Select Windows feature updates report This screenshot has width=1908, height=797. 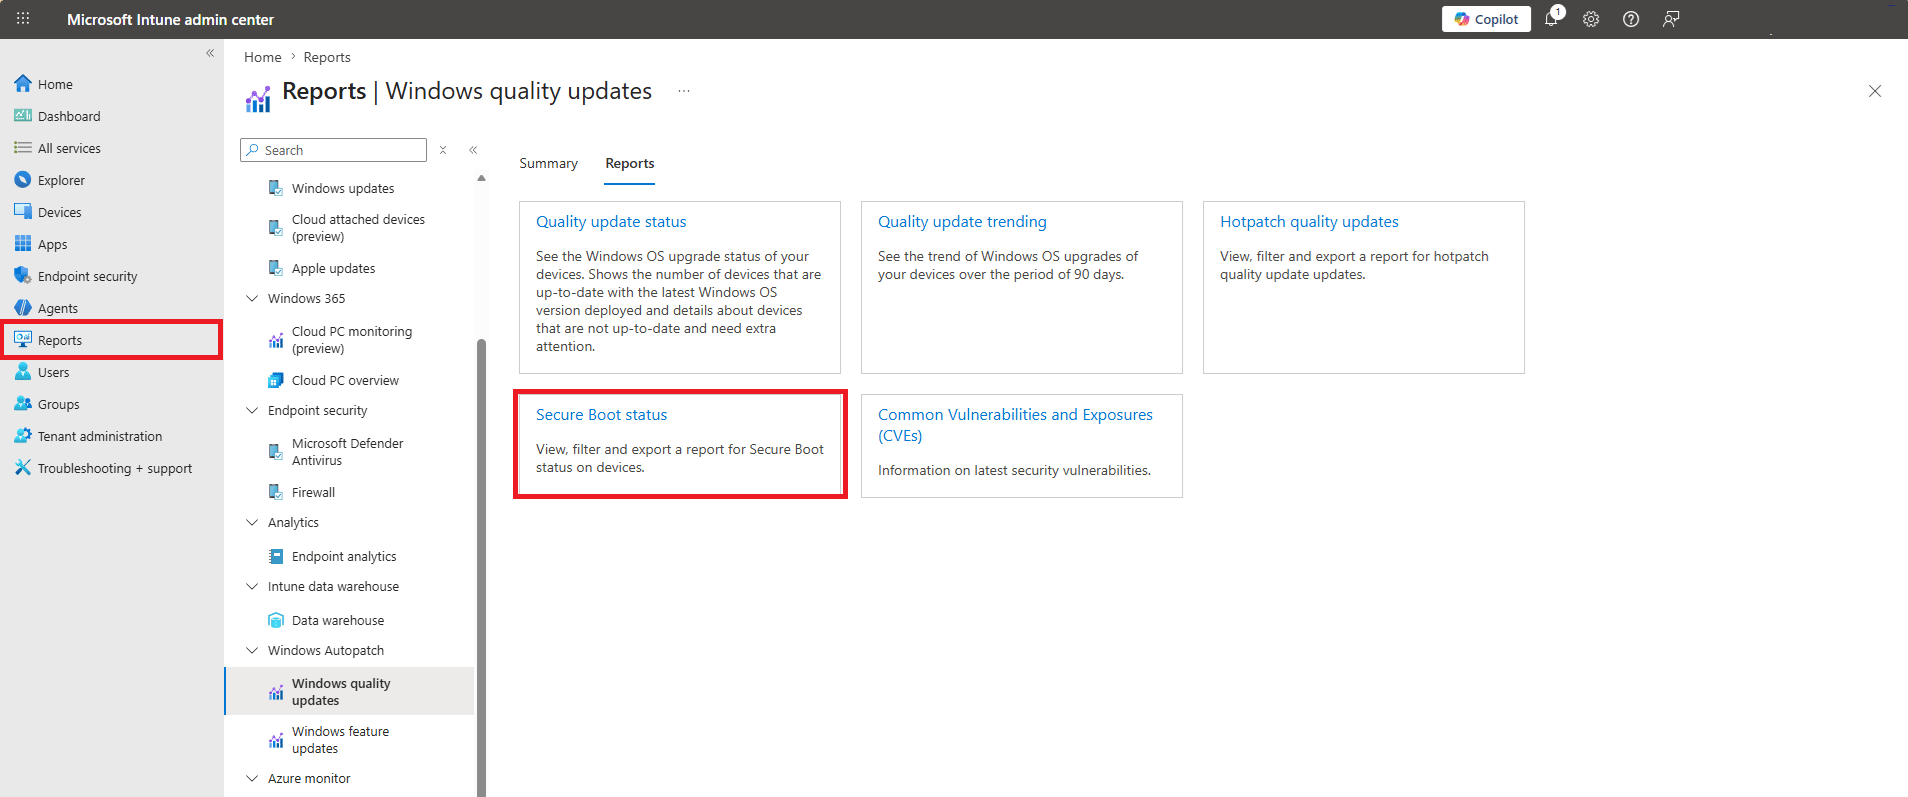(340, 740)
